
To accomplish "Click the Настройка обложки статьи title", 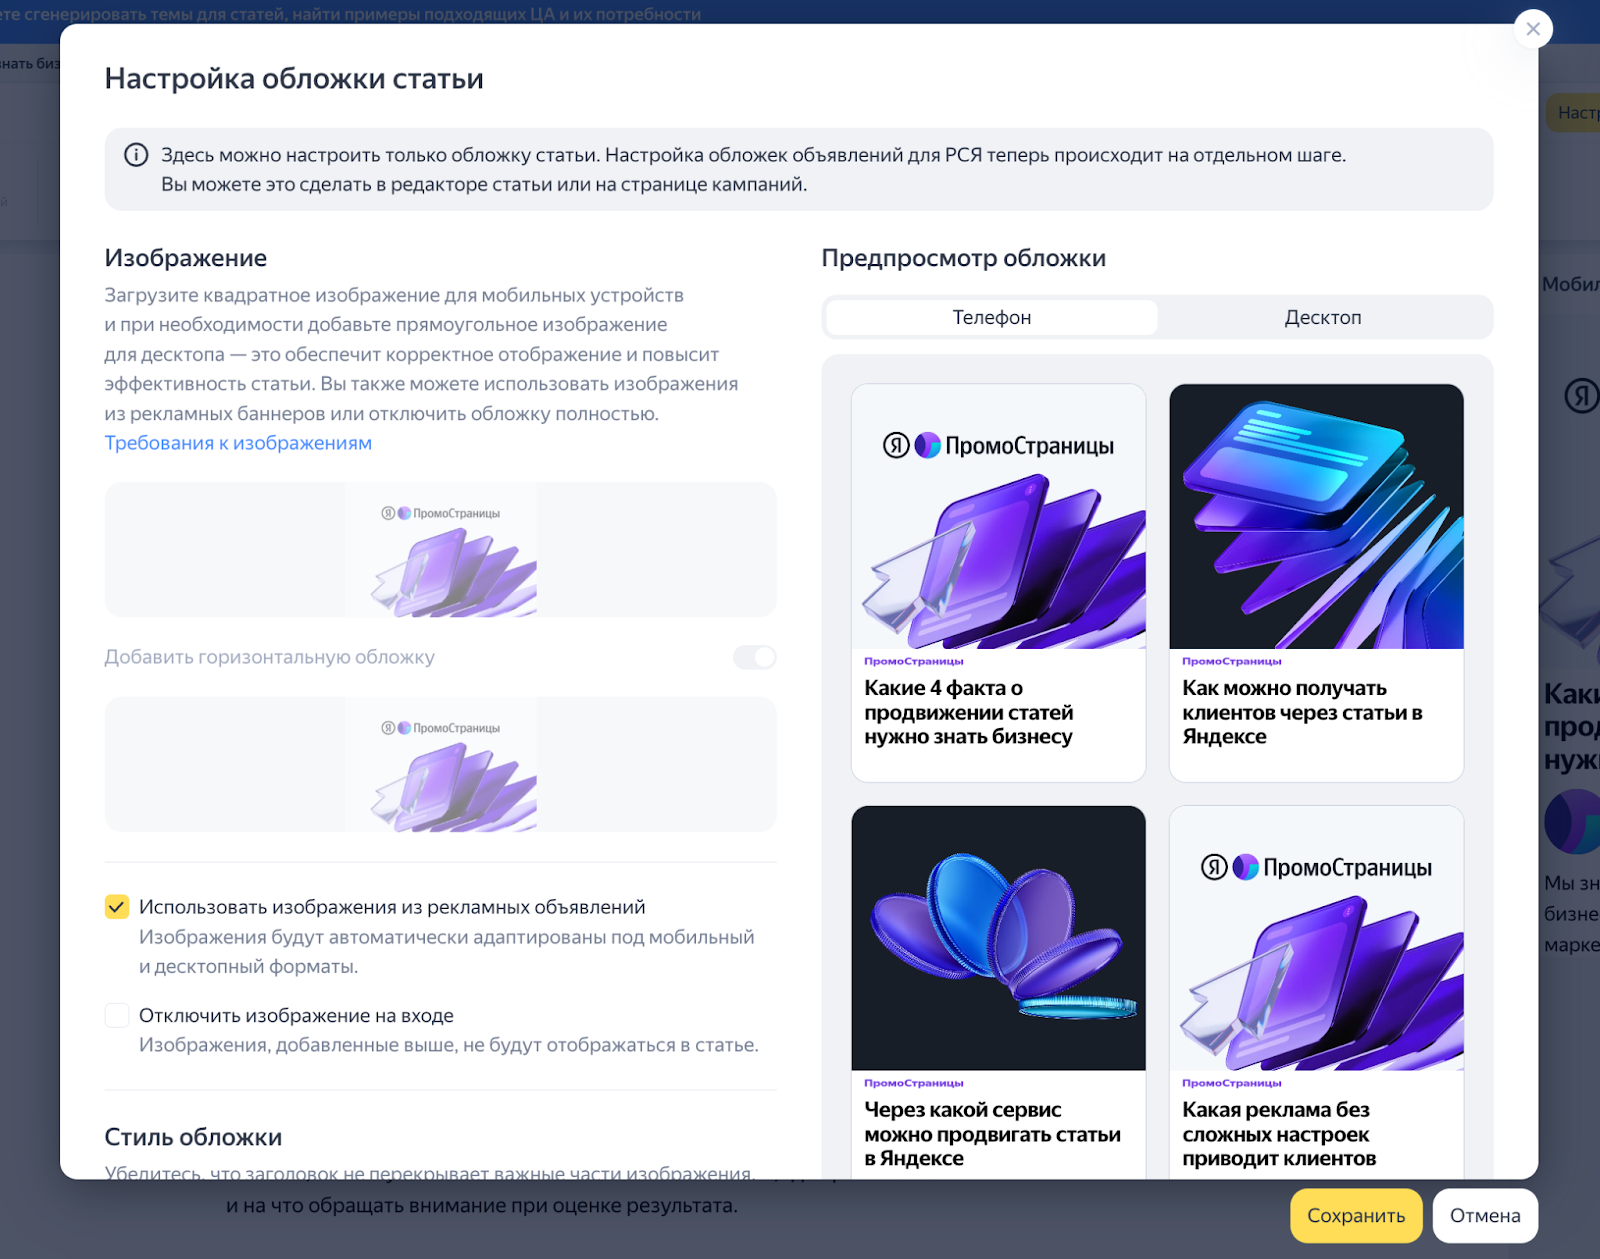I will pos(294,79).
